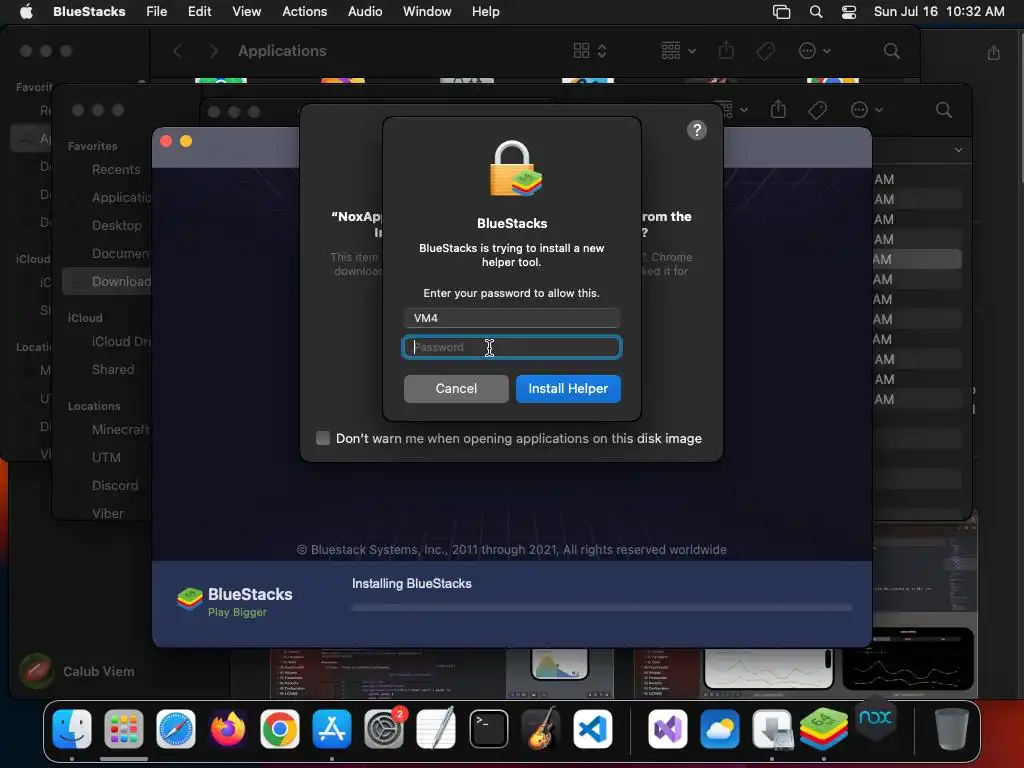
Task: Launch Safari from the Dock
Action: click(176, 729)
